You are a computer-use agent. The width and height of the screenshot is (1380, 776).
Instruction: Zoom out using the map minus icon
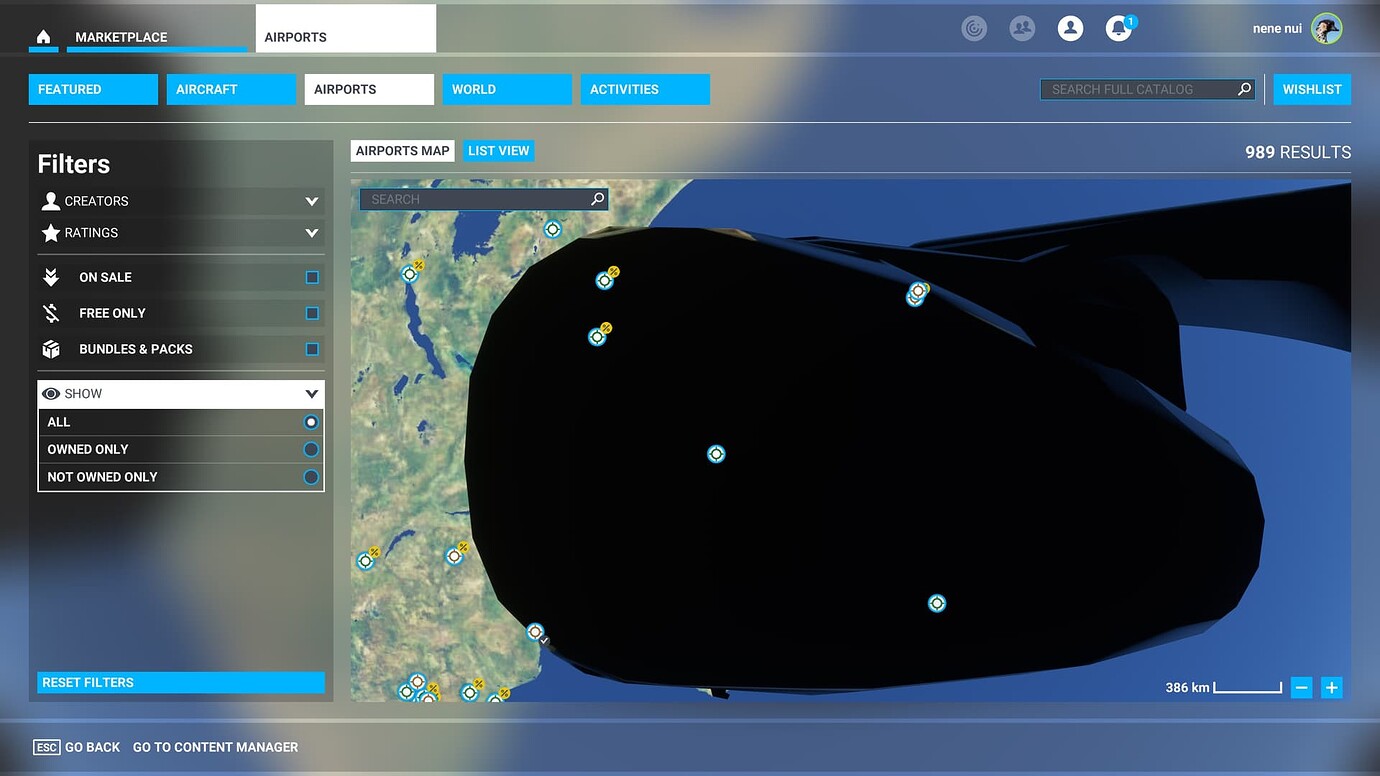[x=1301, y=687]
